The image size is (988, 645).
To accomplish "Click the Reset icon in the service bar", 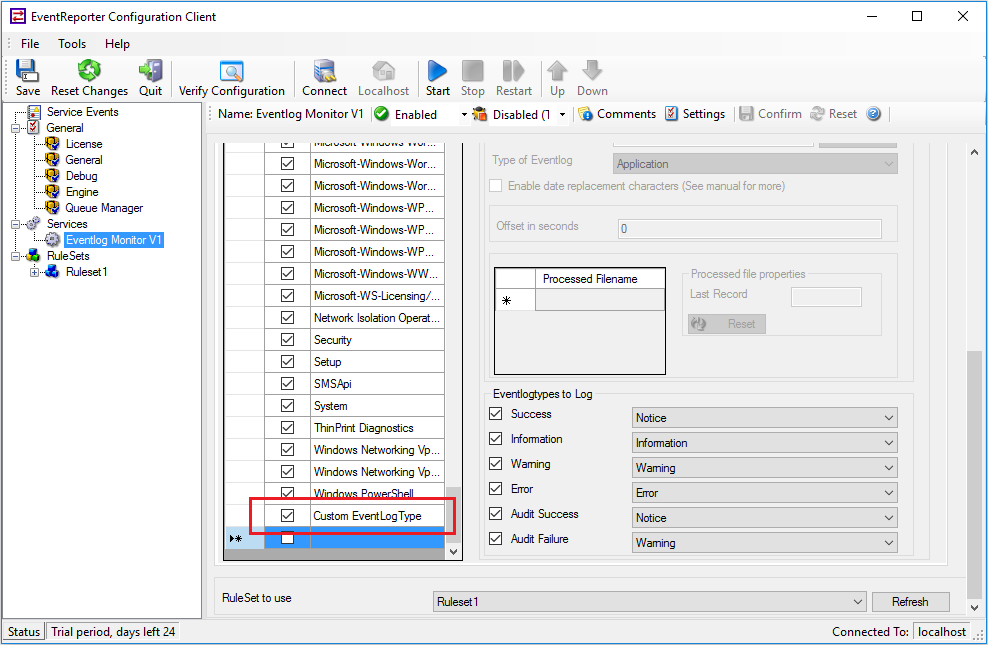I will 833,114.
